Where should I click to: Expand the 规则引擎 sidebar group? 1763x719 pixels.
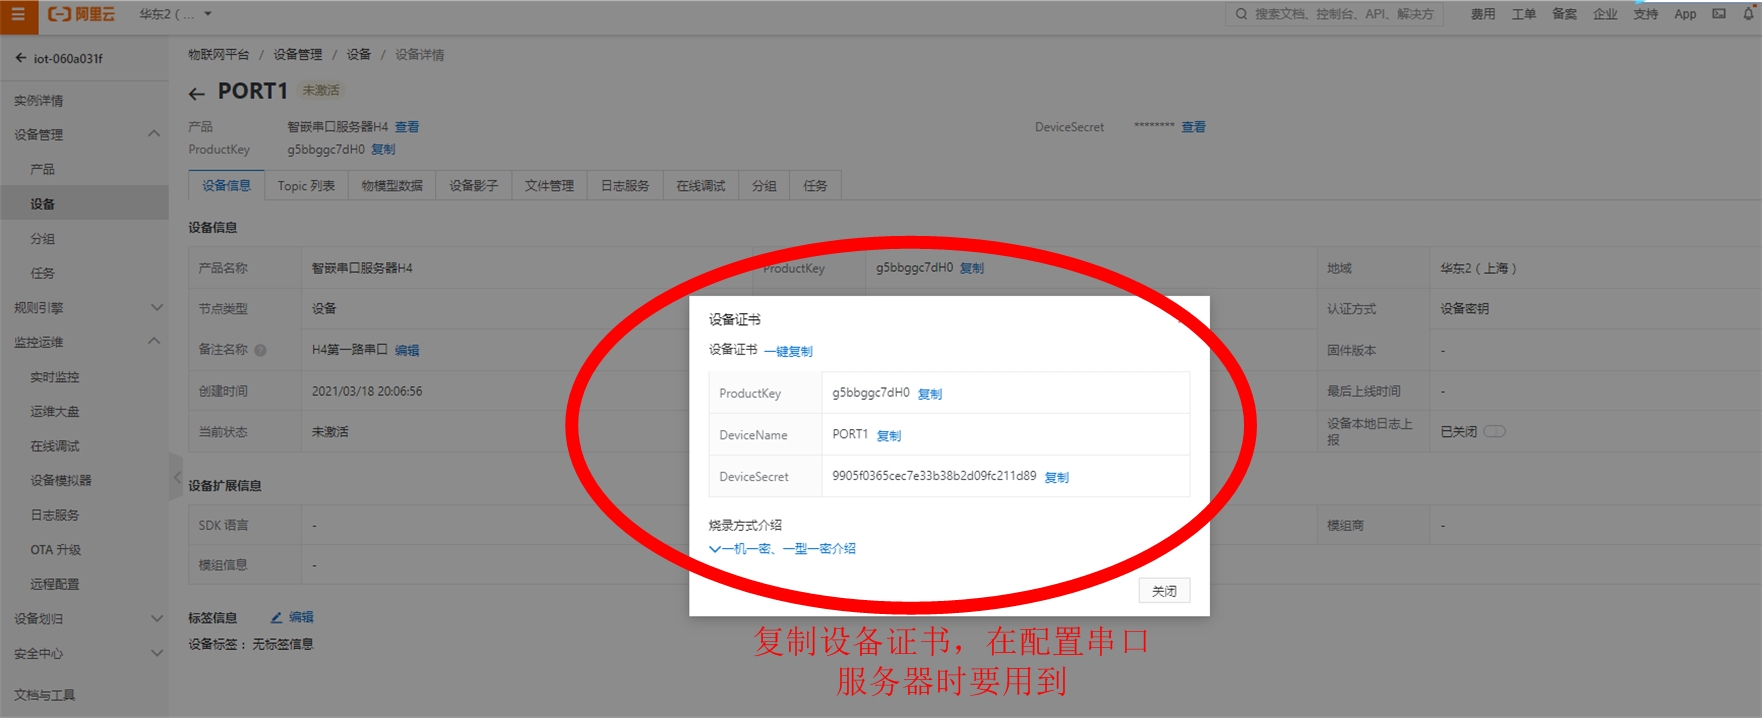pos(156,308)
